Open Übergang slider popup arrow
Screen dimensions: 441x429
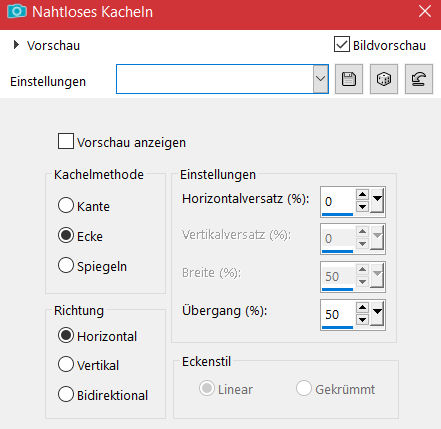[377, 313]
